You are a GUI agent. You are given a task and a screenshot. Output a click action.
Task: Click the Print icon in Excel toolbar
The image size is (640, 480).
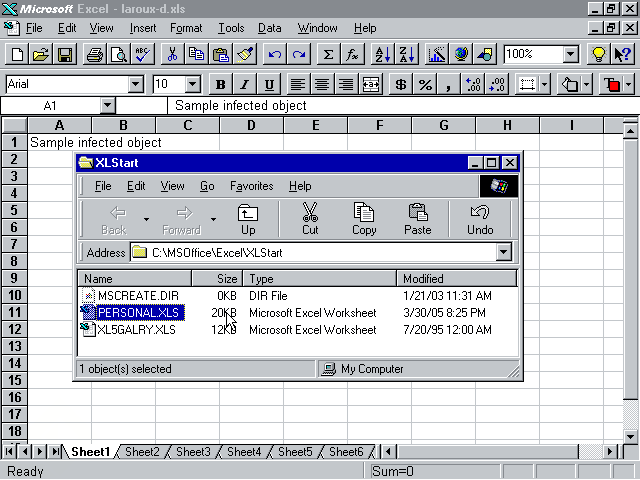coord(95,54)
